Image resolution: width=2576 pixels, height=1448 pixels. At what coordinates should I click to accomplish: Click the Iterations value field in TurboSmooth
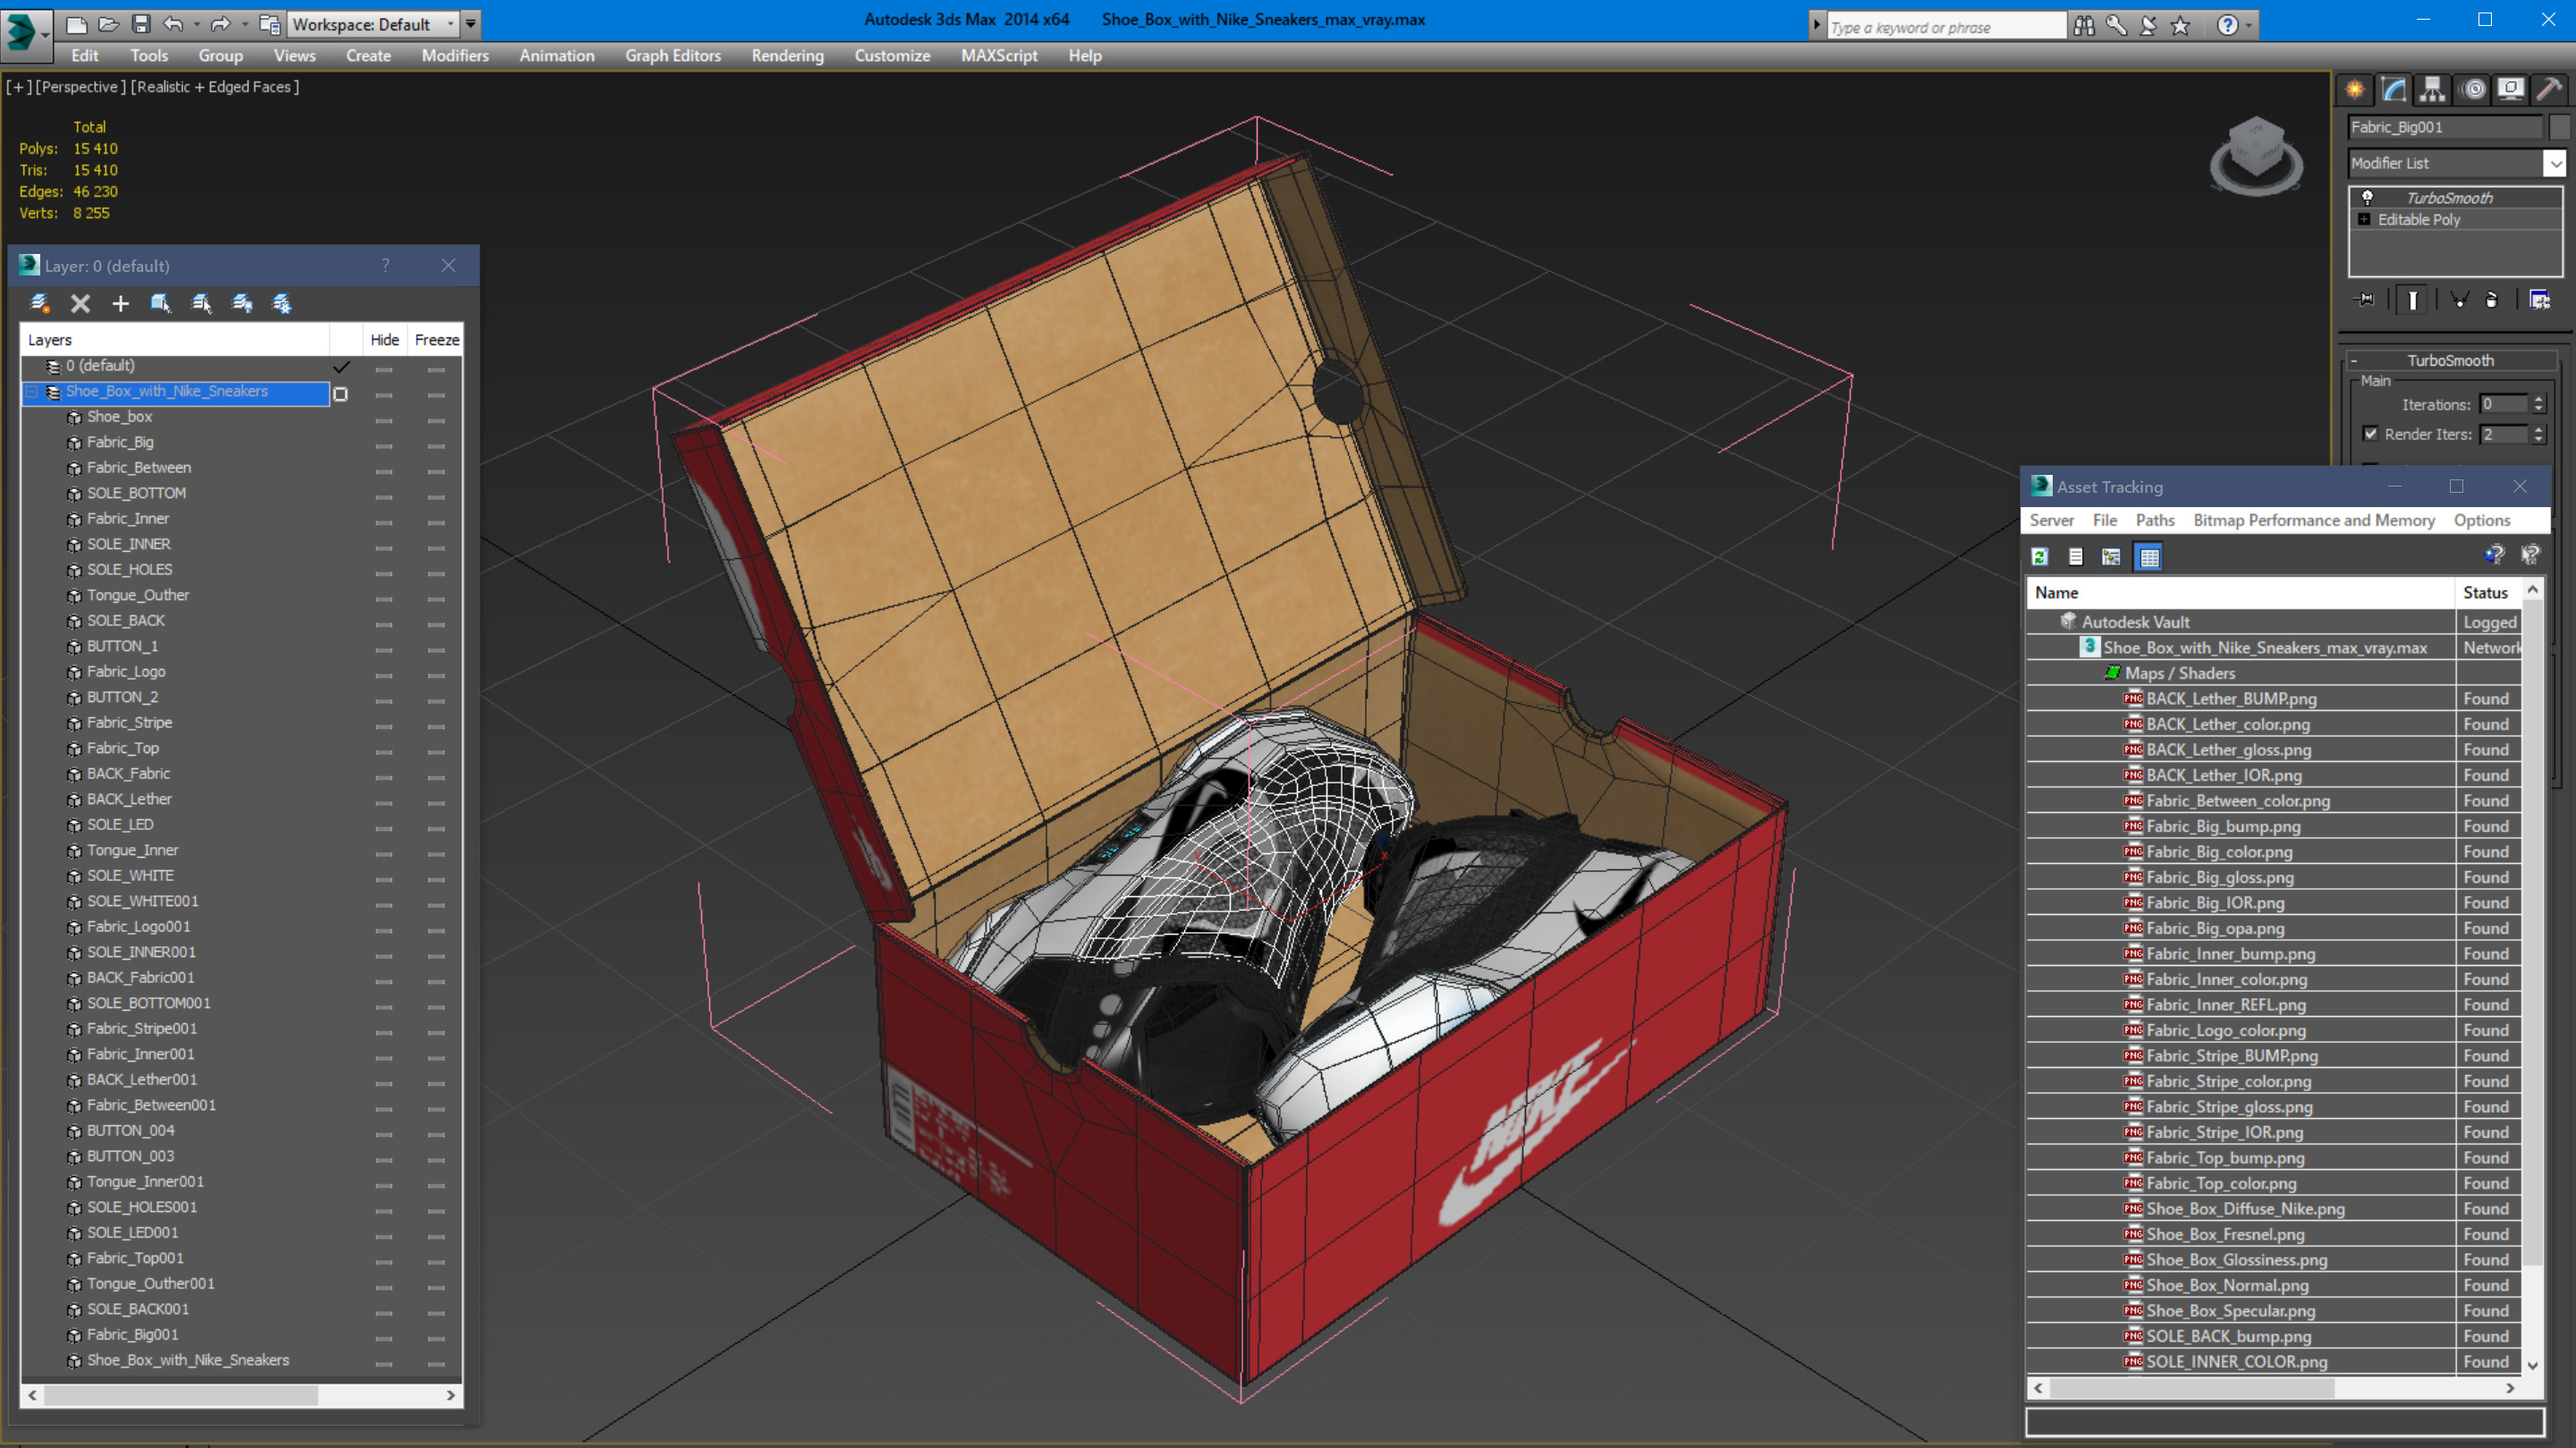click(2504, 404)
